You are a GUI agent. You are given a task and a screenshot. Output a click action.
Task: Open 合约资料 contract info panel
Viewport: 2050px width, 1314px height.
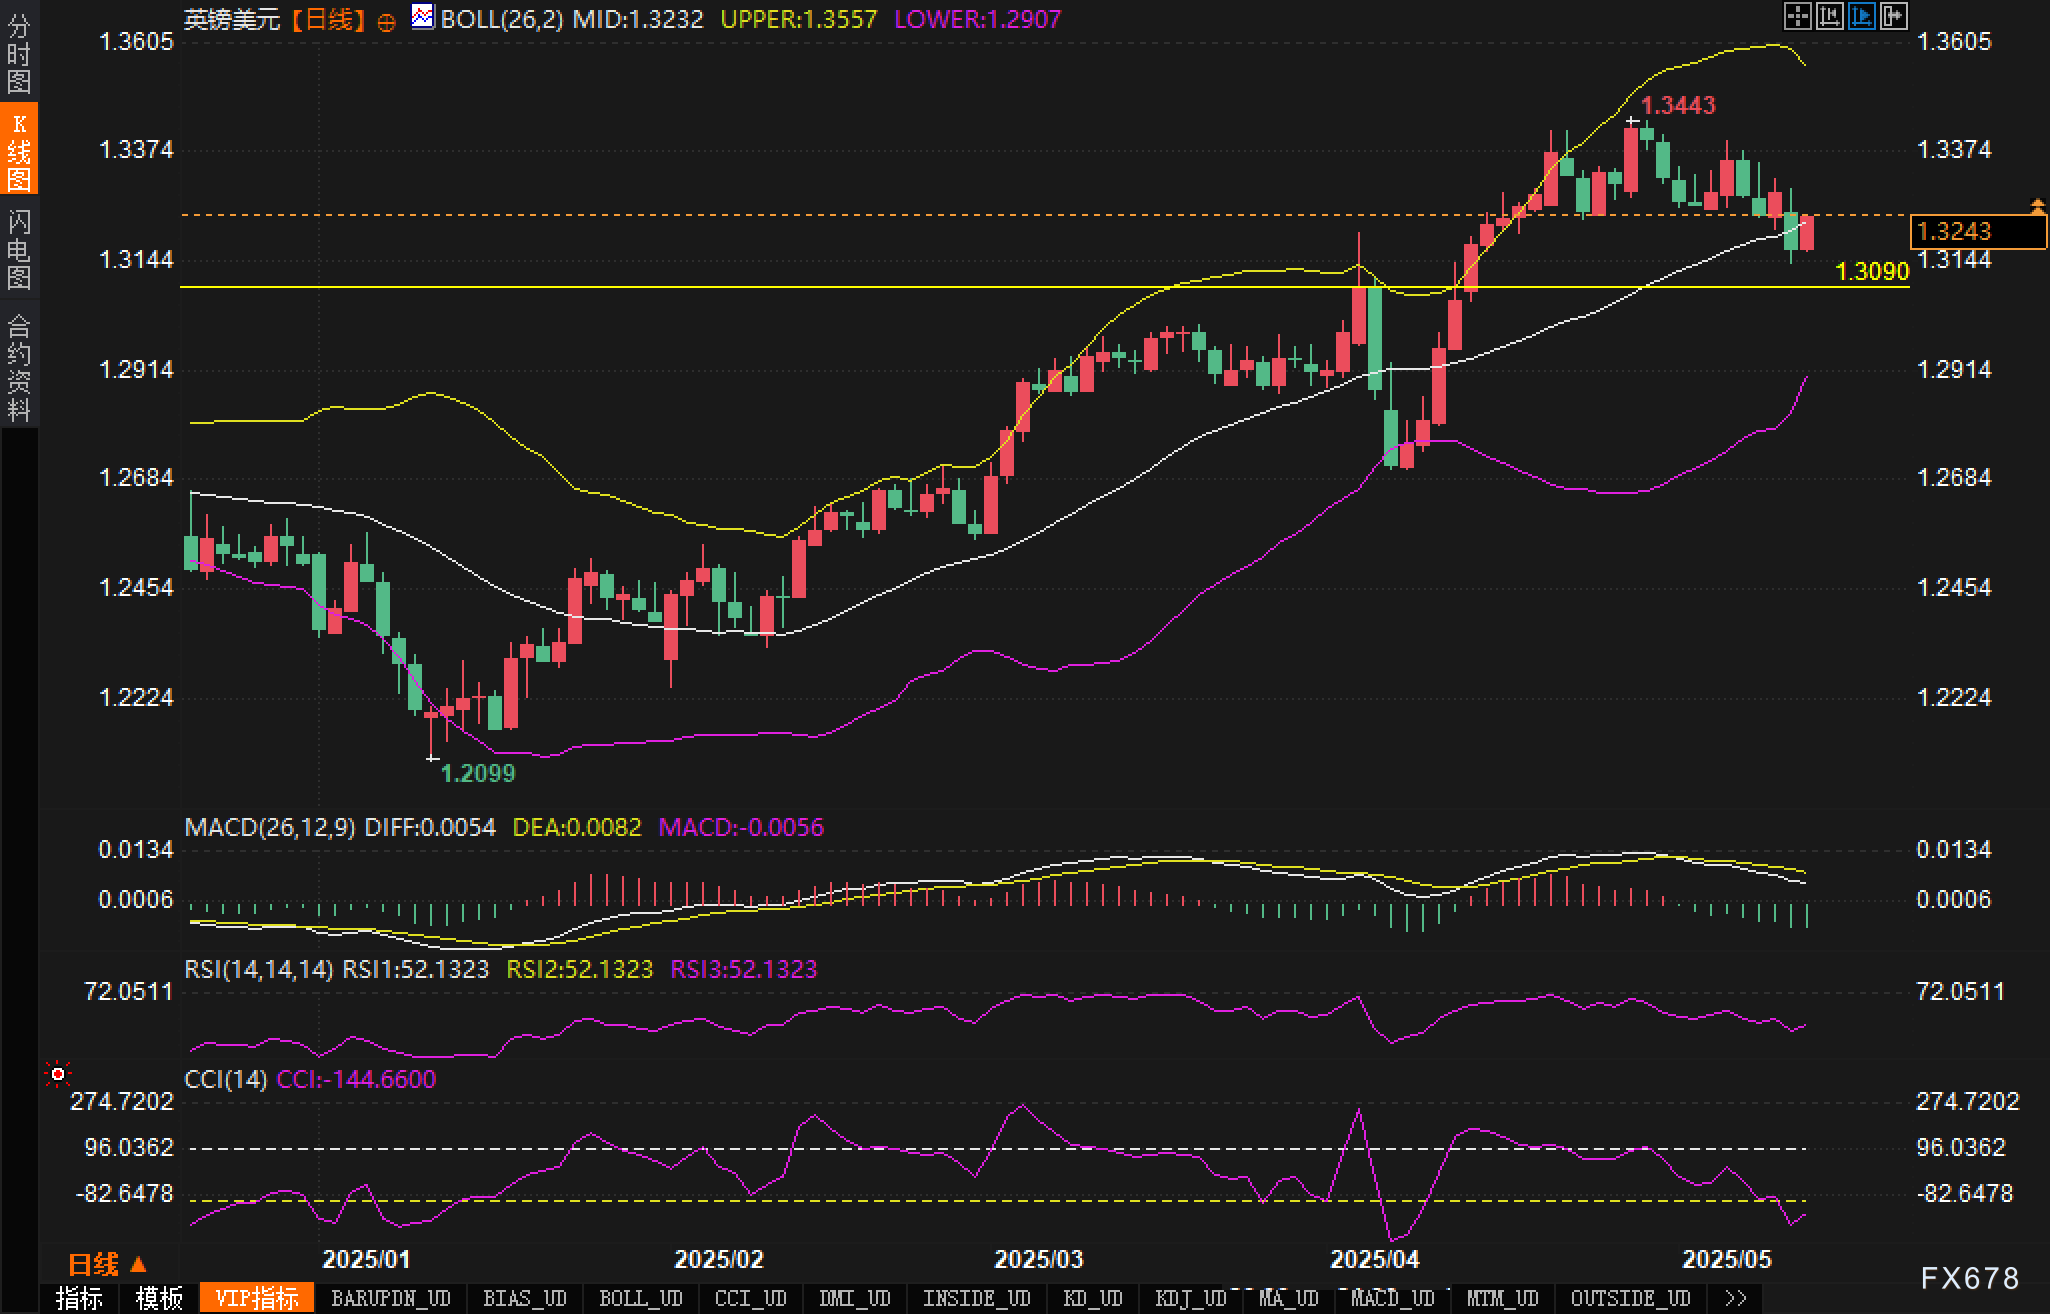click(19, 367)
